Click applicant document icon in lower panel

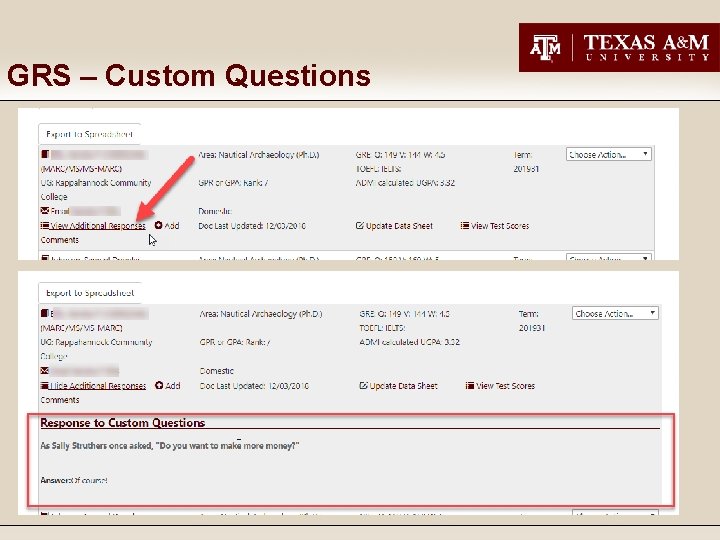(45, 313)
